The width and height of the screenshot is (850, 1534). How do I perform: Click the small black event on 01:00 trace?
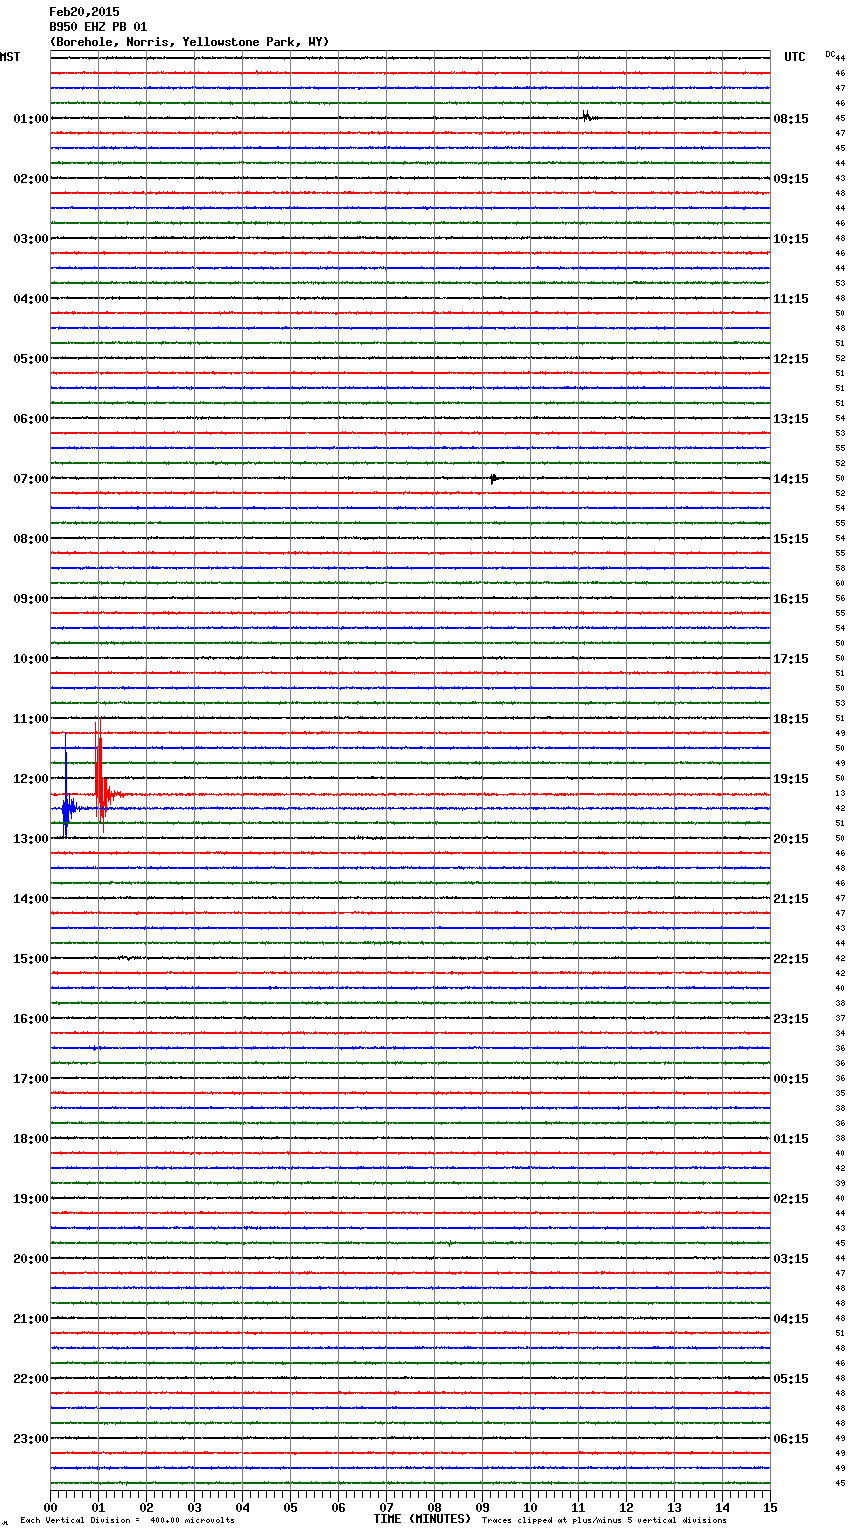(x=589, y=117)
